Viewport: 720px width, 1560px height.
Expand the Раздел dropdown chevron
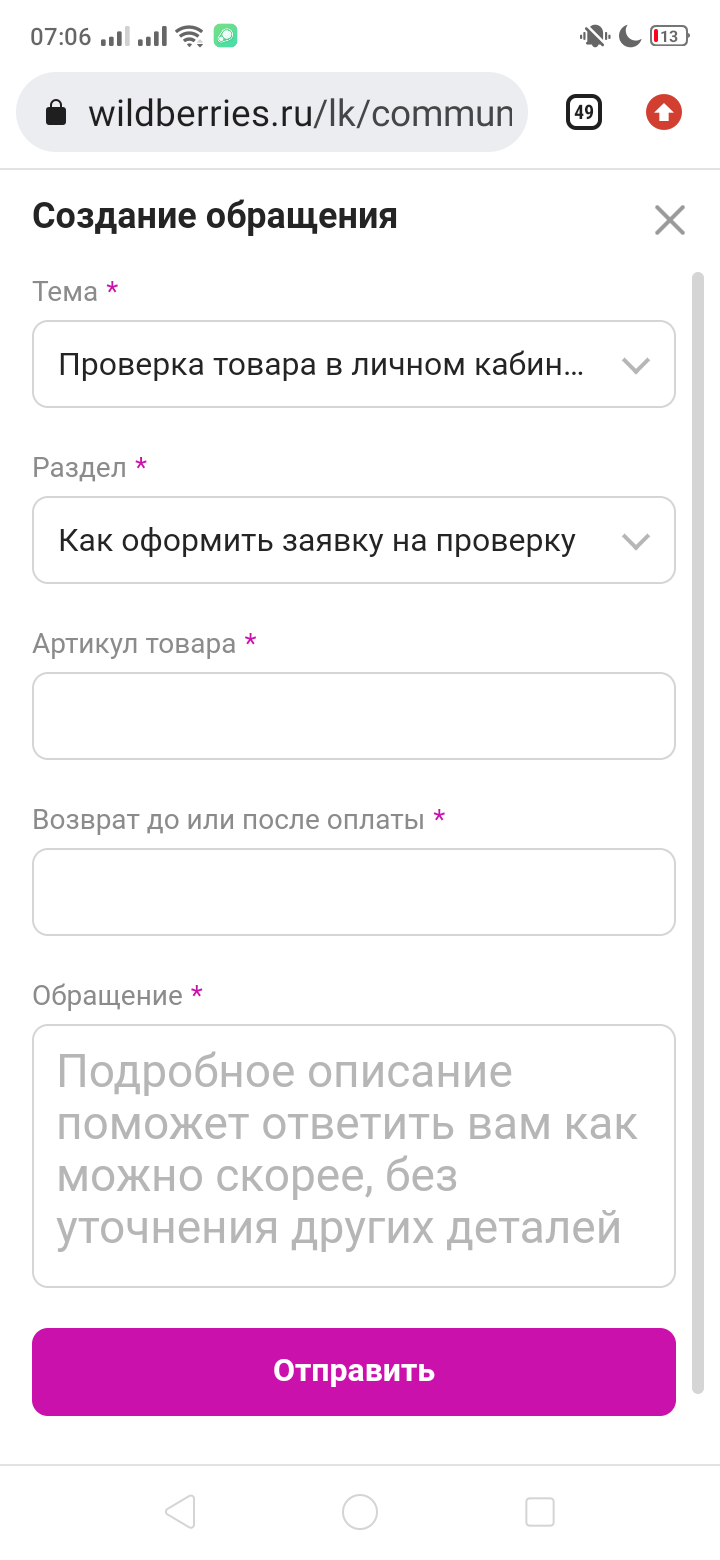click(636, 541)
